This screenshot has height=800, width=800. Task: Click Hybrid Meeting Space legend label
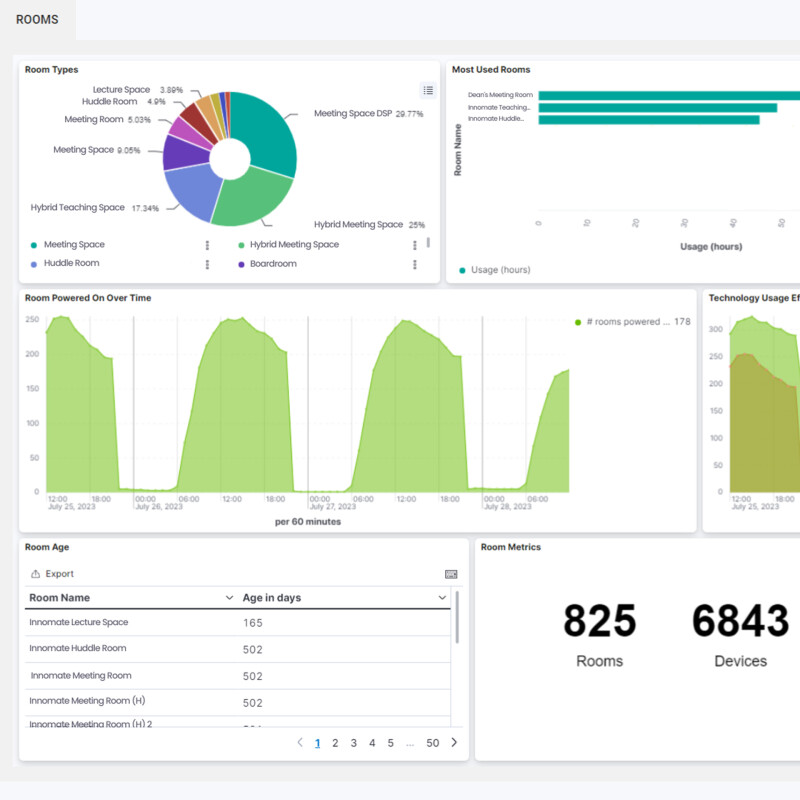coord(294,245)
